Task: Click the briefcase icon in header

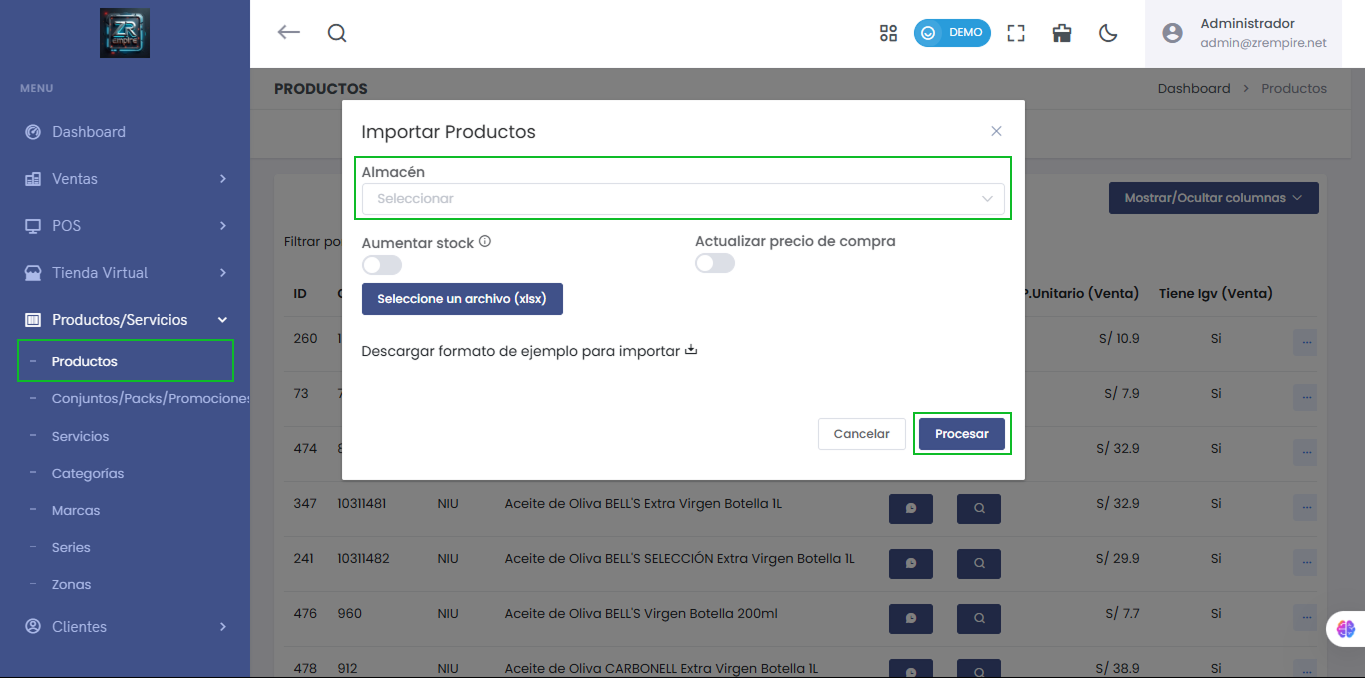Action: coord(1062,33)
